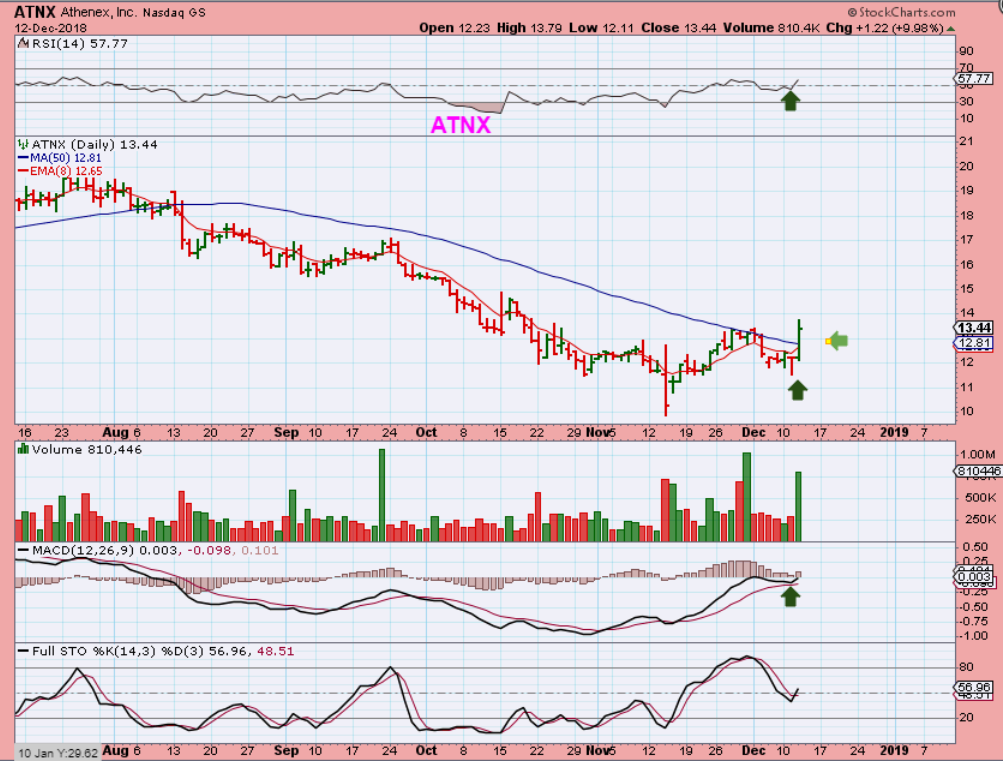
Task: Click the candlestick icon before ATNX (Daily)
Action: (x=23, y=144)
